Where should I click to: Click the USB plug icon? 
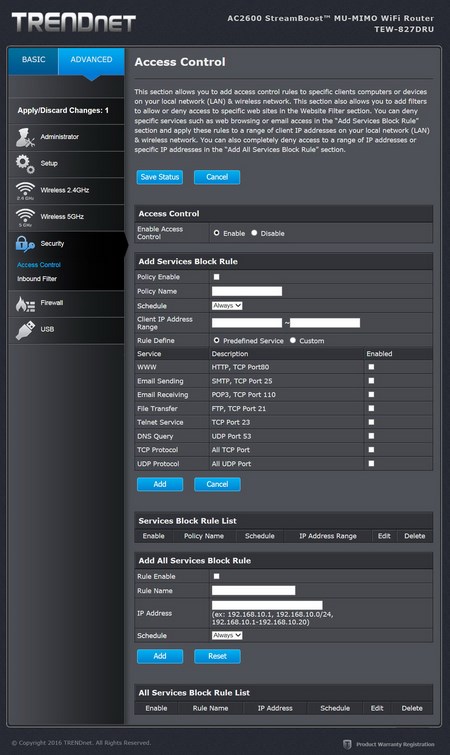(25, 330)
